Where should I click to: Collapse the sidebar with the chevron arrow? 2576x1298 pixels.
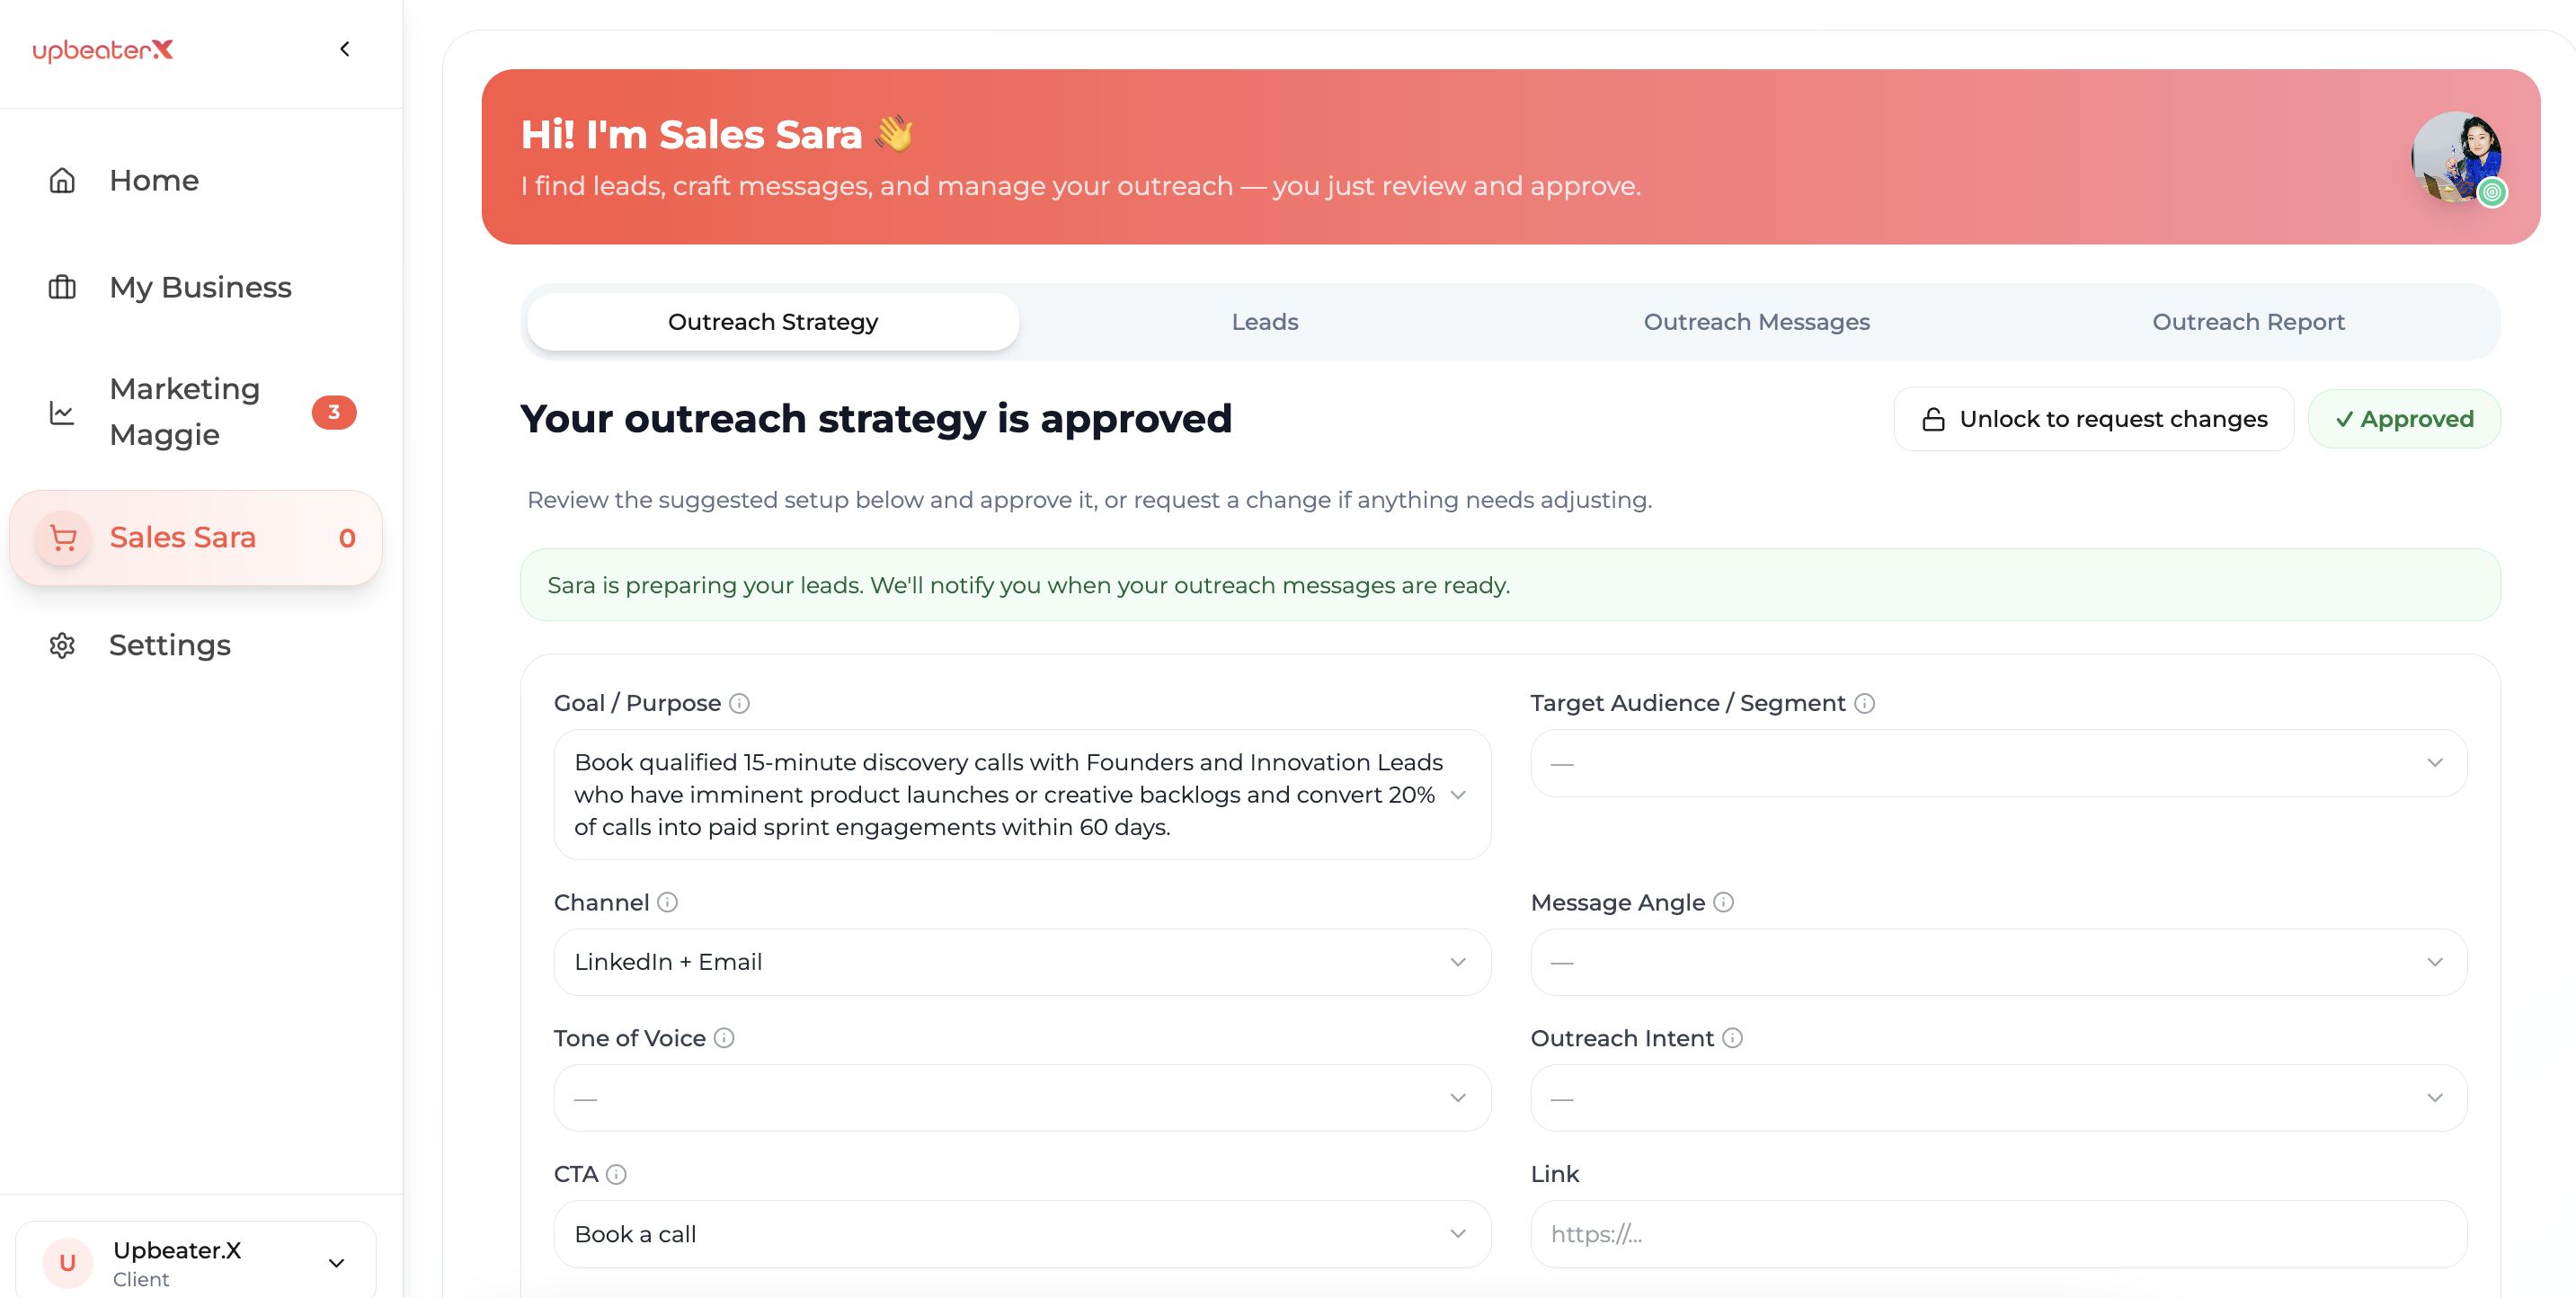(x=345, y=49)
